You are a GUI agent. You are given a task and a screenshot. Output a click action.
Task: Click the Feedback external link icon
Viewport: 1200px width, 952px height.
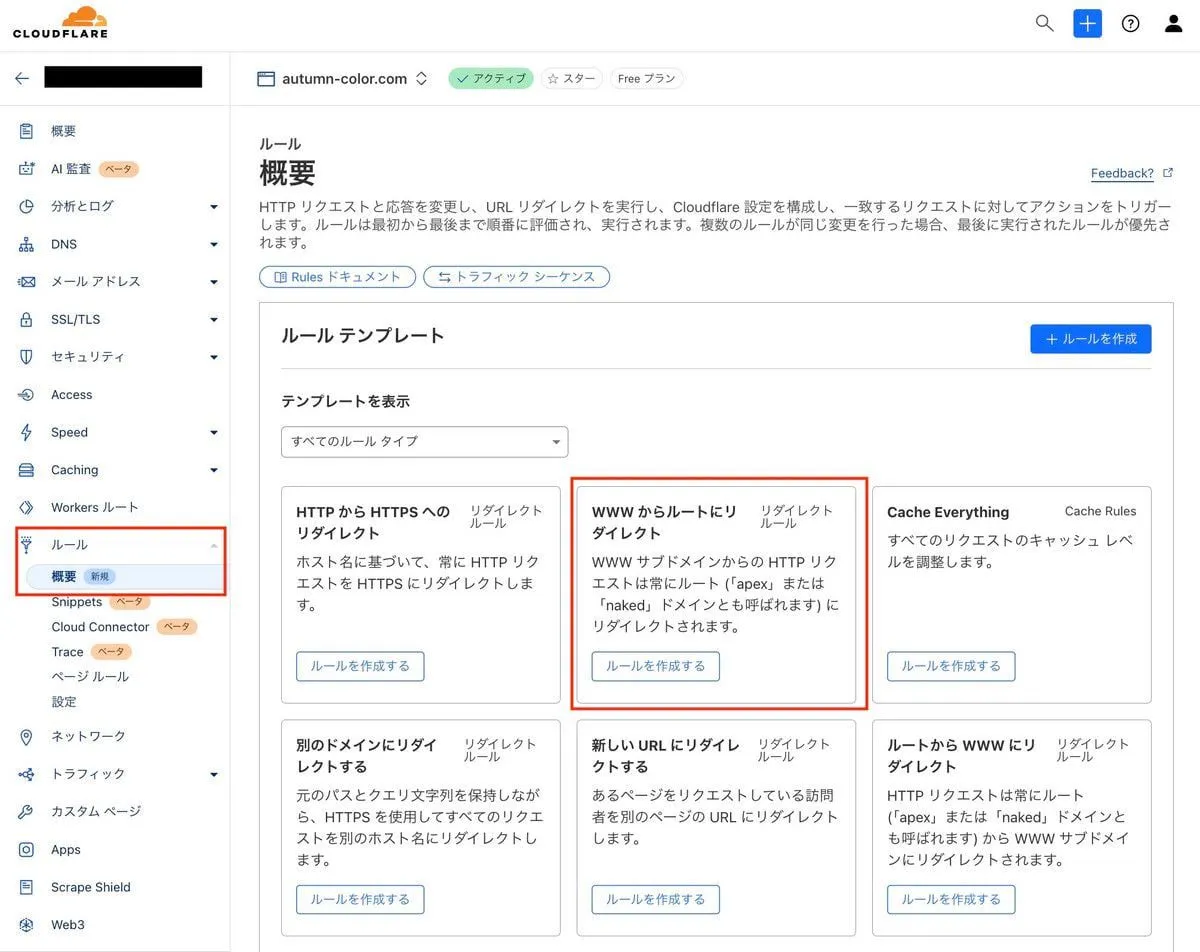(1168, 173)
